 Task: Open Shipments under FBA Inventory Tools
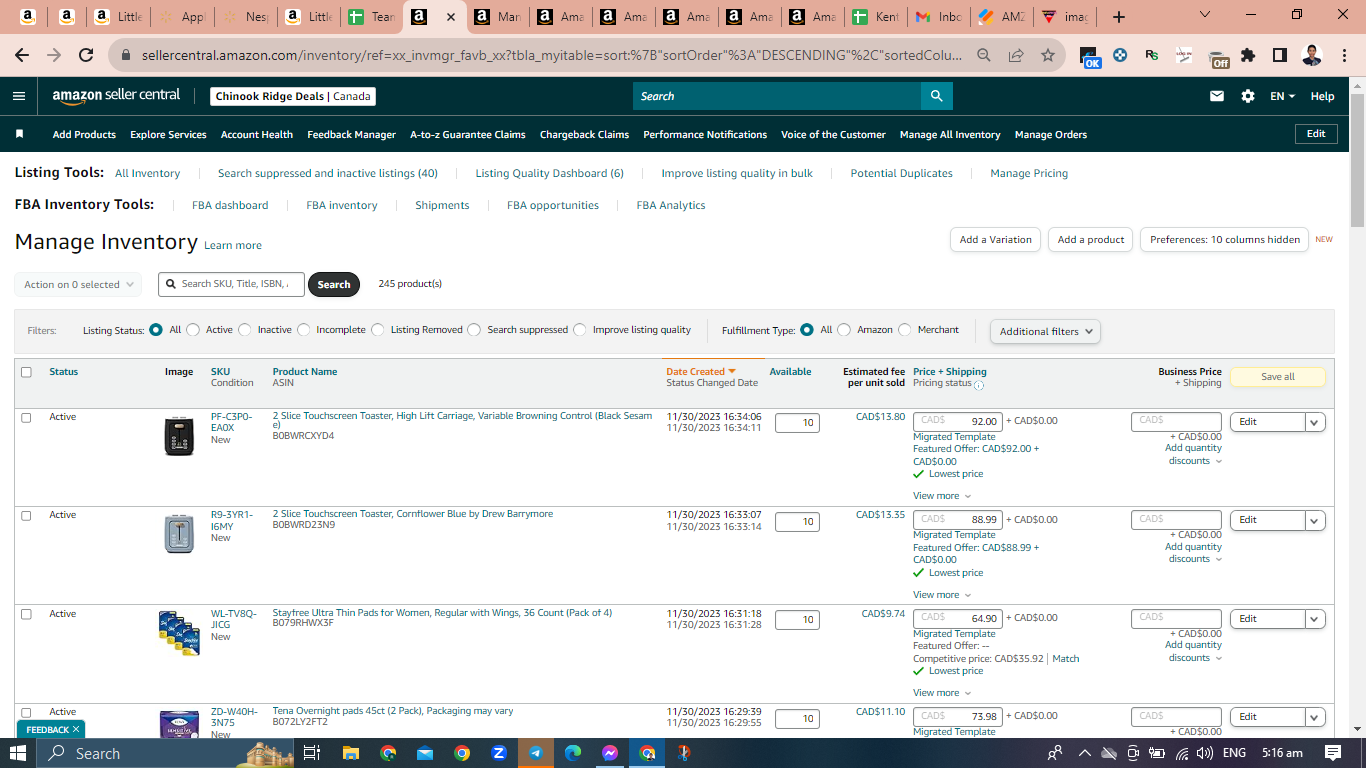(442, 205)
